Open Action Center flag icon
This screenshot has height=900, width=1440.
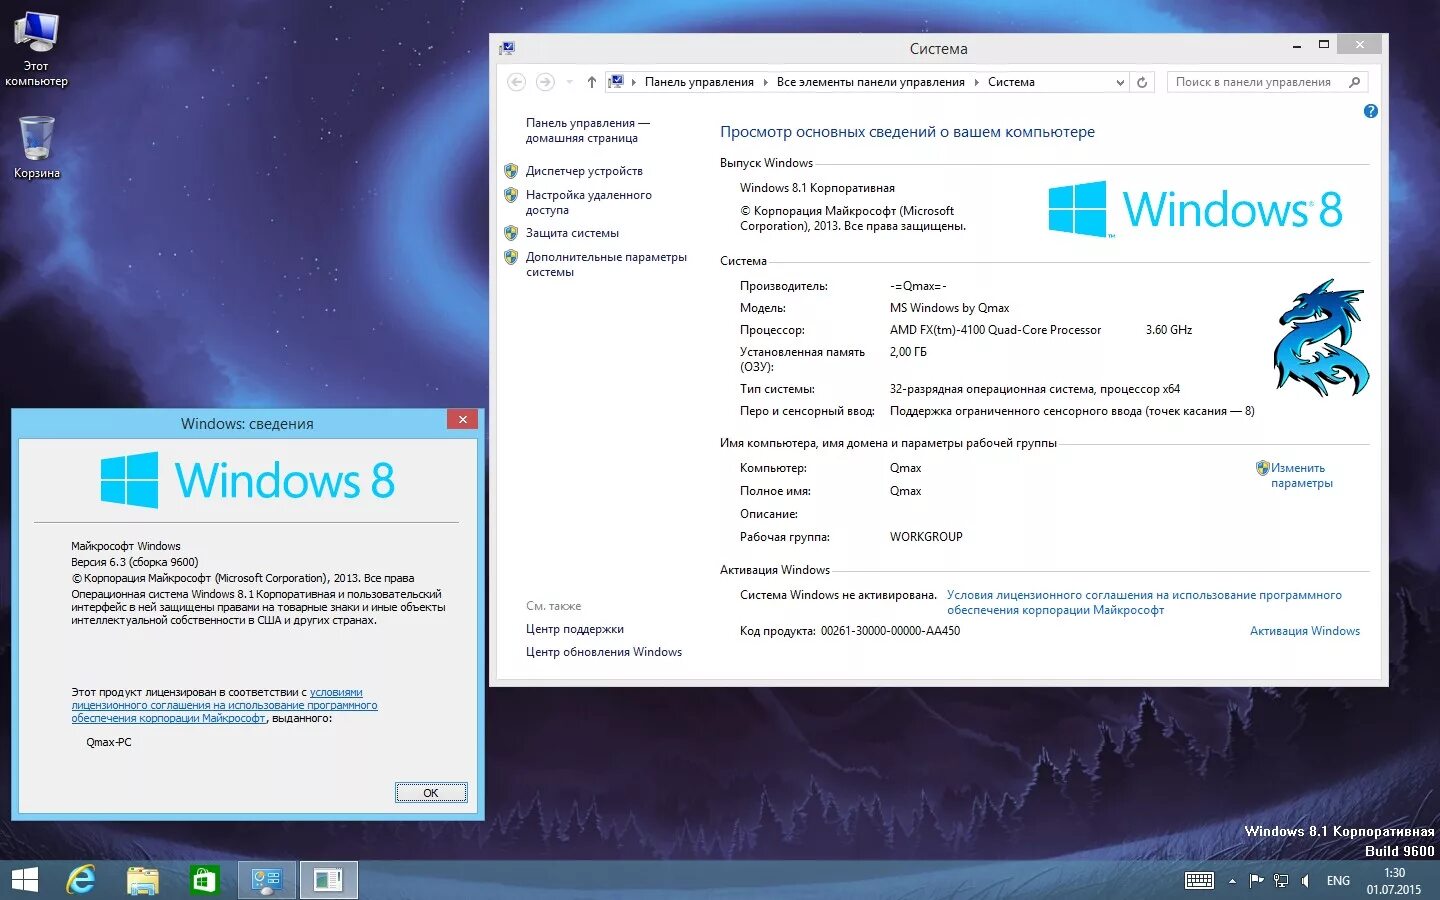click(x=1256, y=881)
